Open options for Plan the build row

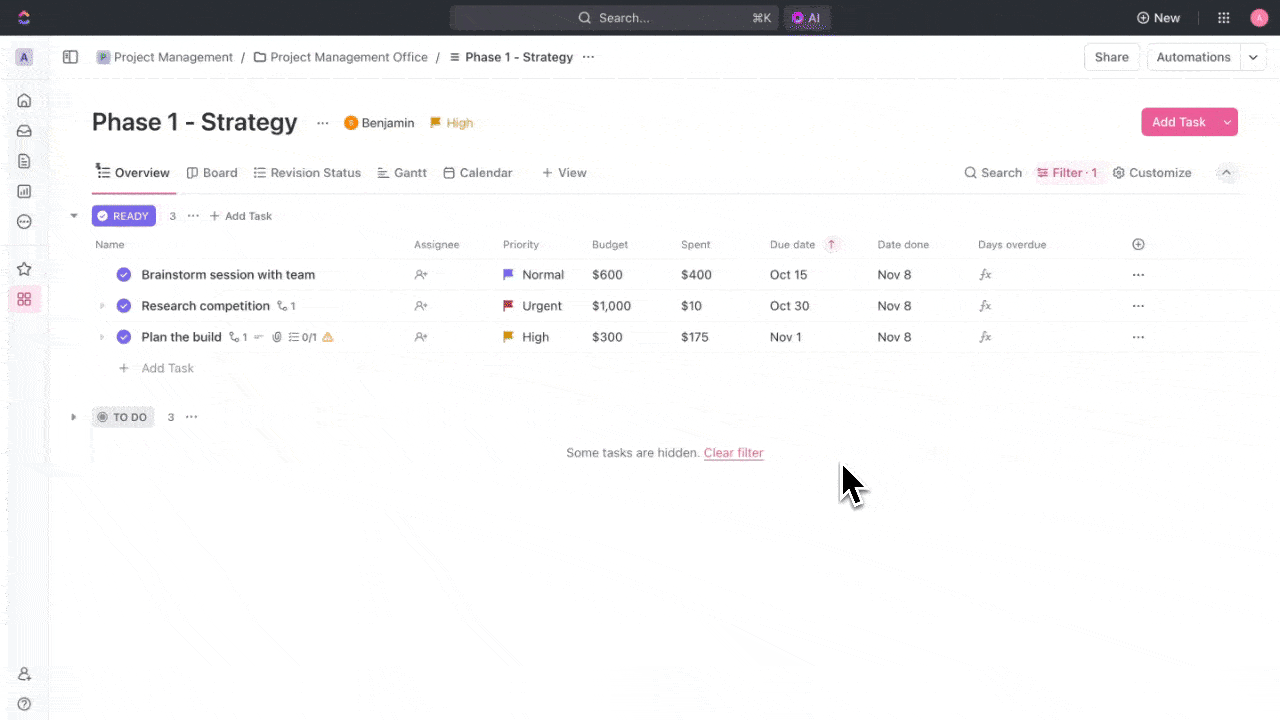pyautogui.click(x=1138, y=337)
